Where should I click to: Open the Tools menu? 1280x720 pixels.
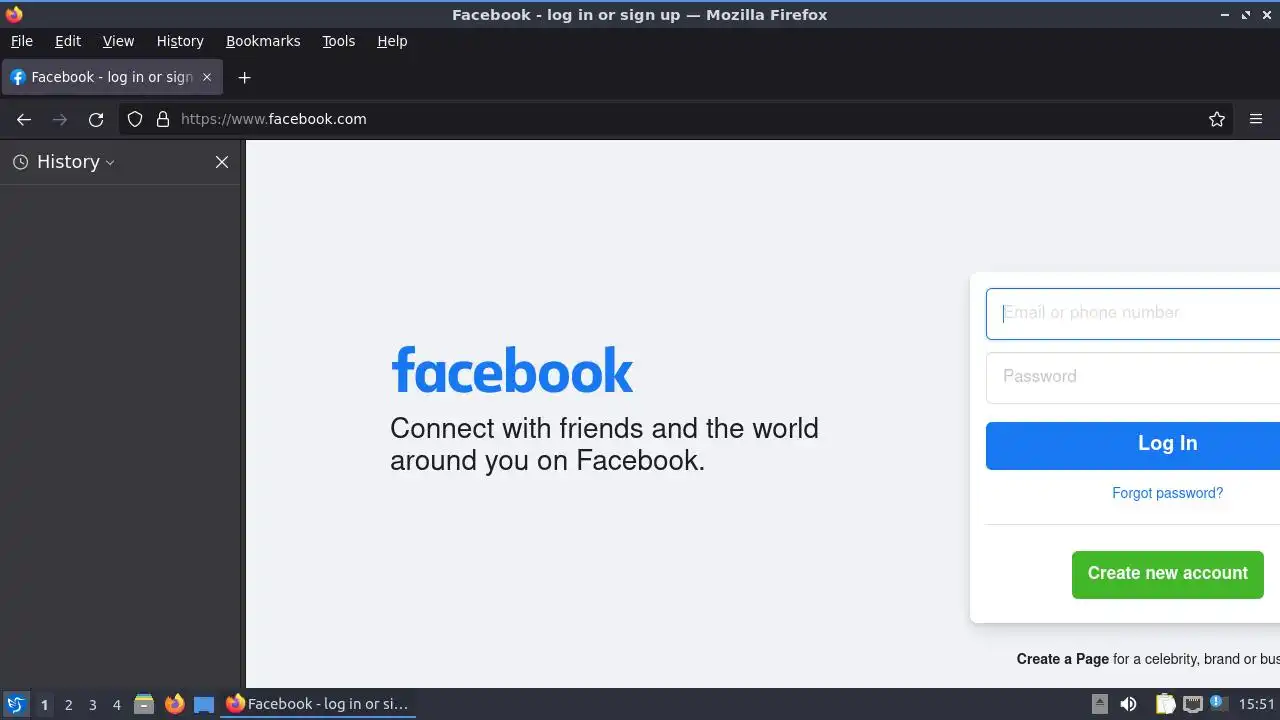pyautogui.click(x=338, y=41)
